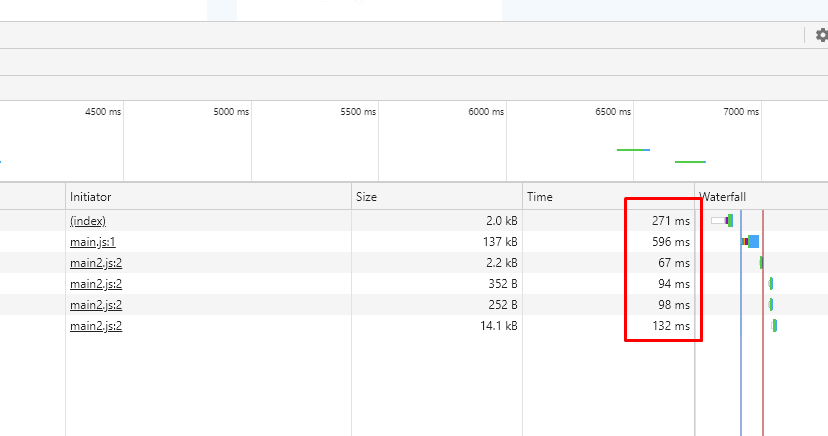The height and width of the screenshot is (436, 828).
Task: Follow the main.js:1 initiator link
Action: pyautogui.click(x=93, y=242)
